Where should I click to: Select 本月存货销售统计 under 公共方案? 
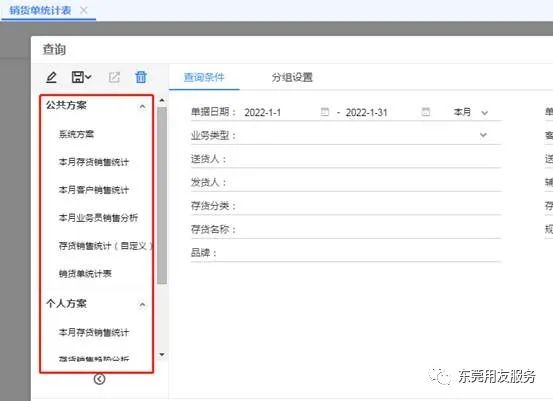(x=94, y=162)
